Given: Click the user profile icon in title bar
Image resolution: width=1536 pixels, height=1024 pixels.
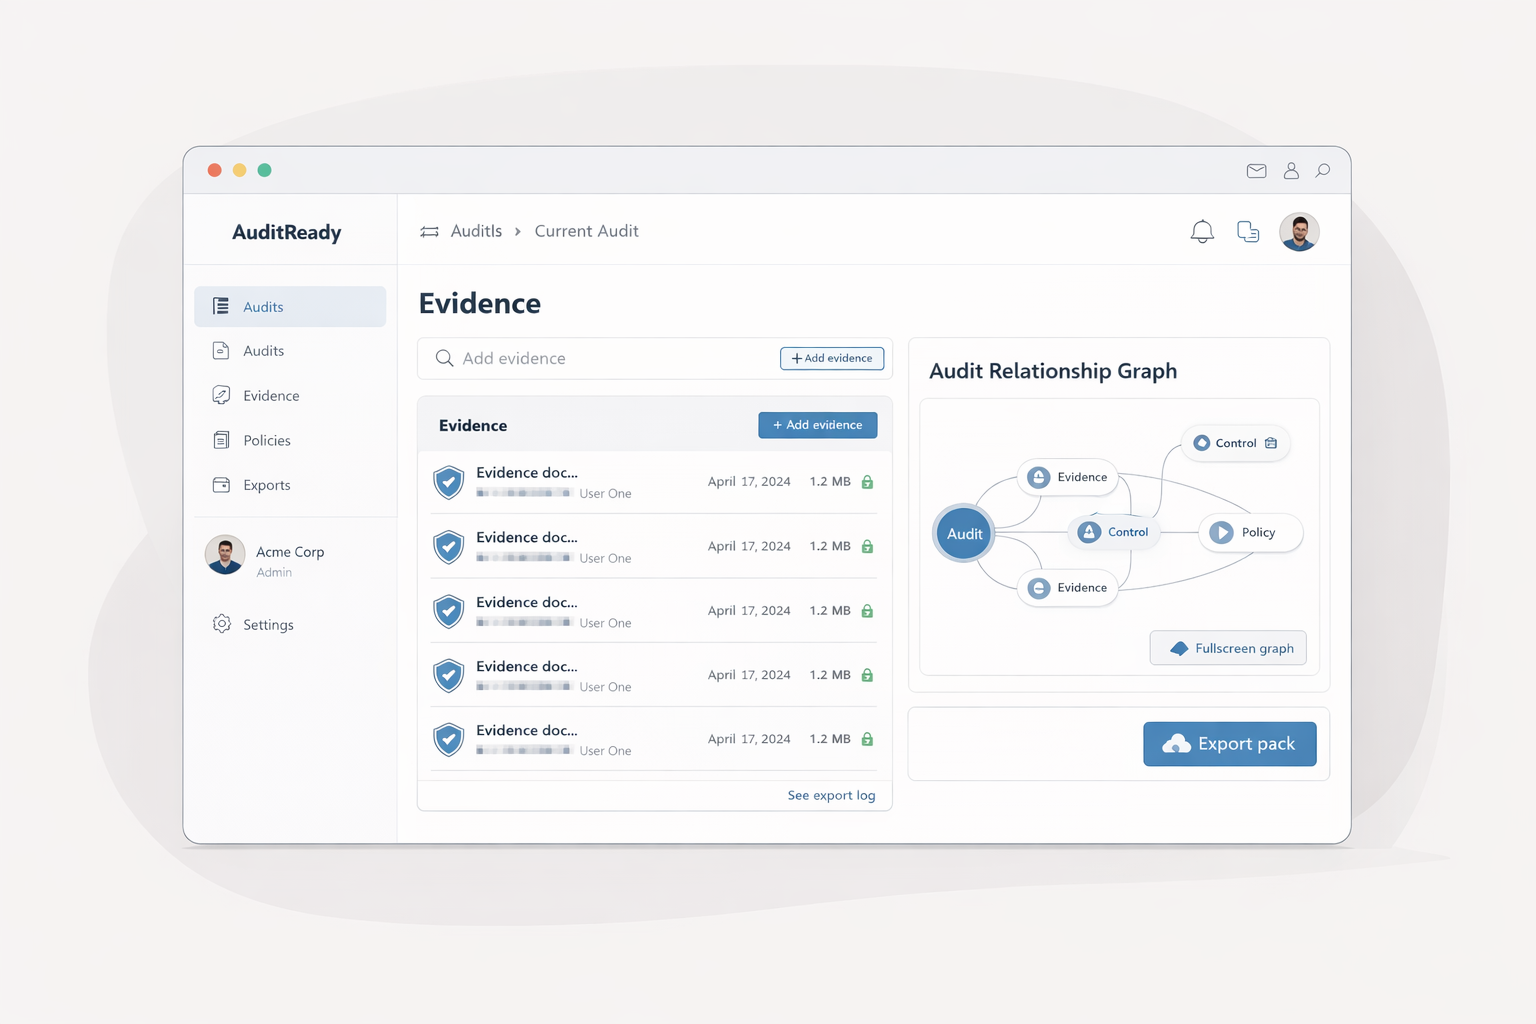Looking at the screenshot, I should tap(1291, 171).
